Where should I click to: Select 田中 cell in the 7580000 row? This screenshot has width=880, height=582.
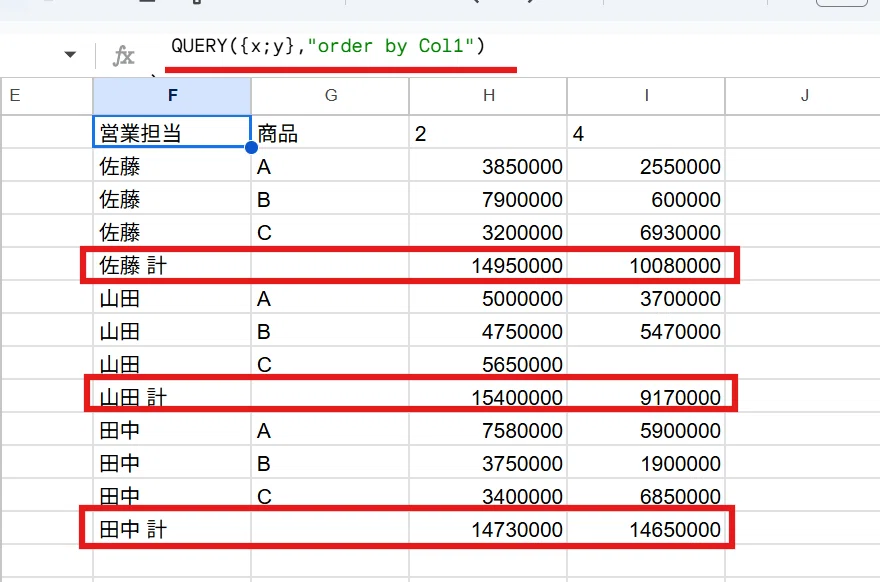172,429
